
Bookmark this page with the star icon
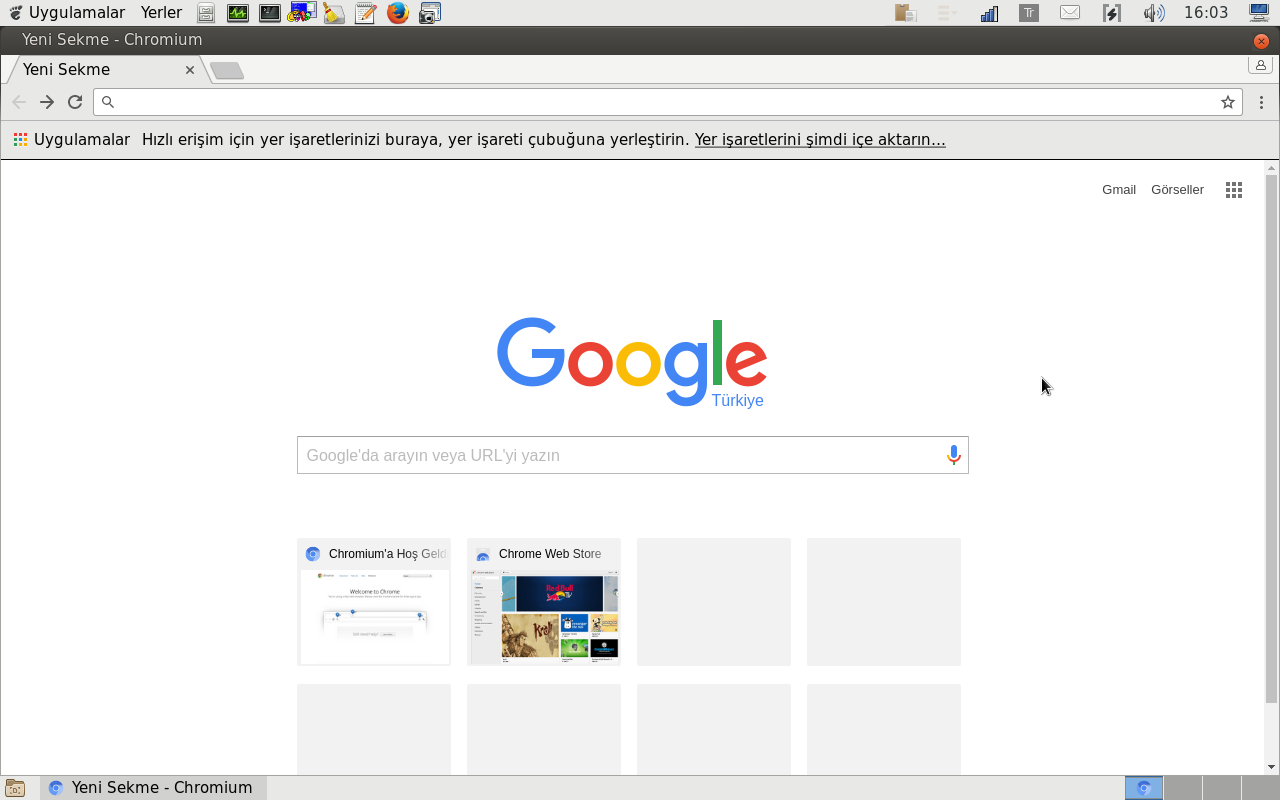[x=1228, y=102]
